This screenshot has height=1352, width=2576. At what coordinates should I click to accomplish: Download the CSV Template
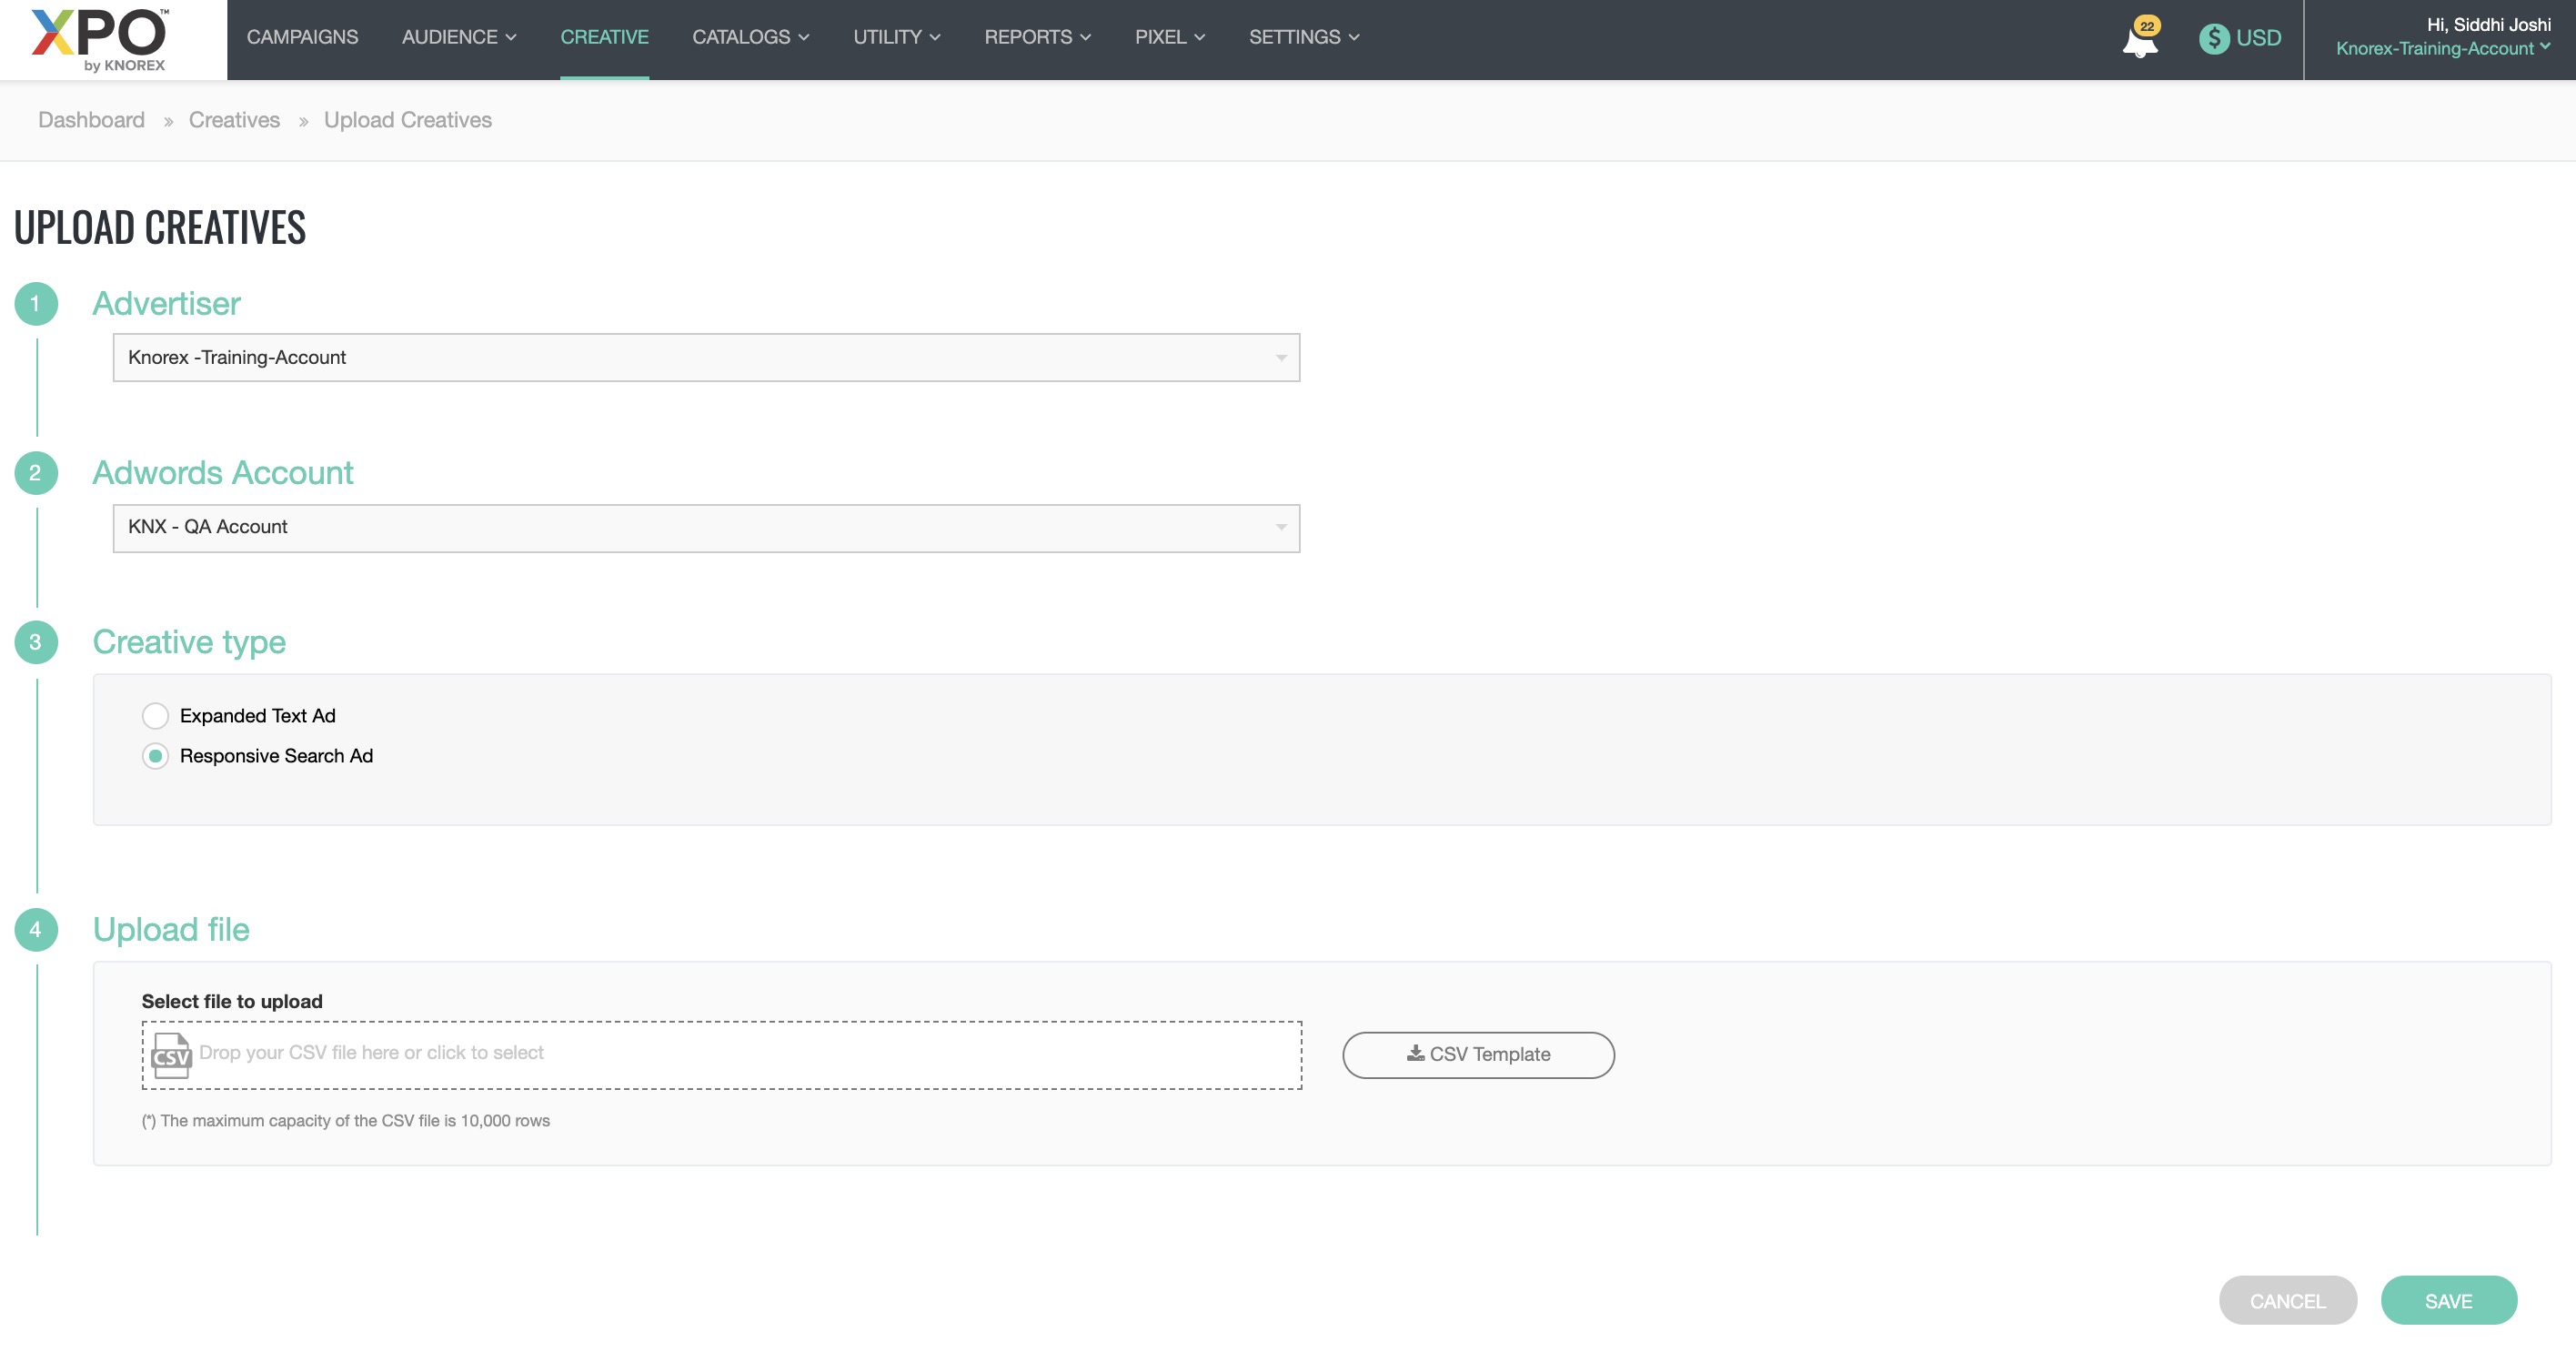[x=1478, y=1055]
